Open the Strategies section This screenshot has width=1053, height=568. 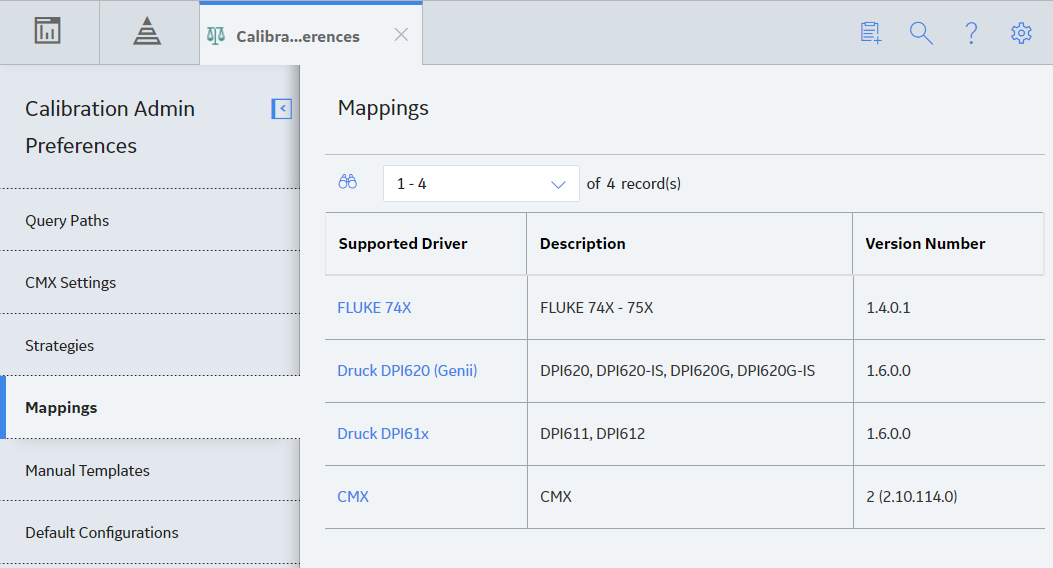point(150,345)
